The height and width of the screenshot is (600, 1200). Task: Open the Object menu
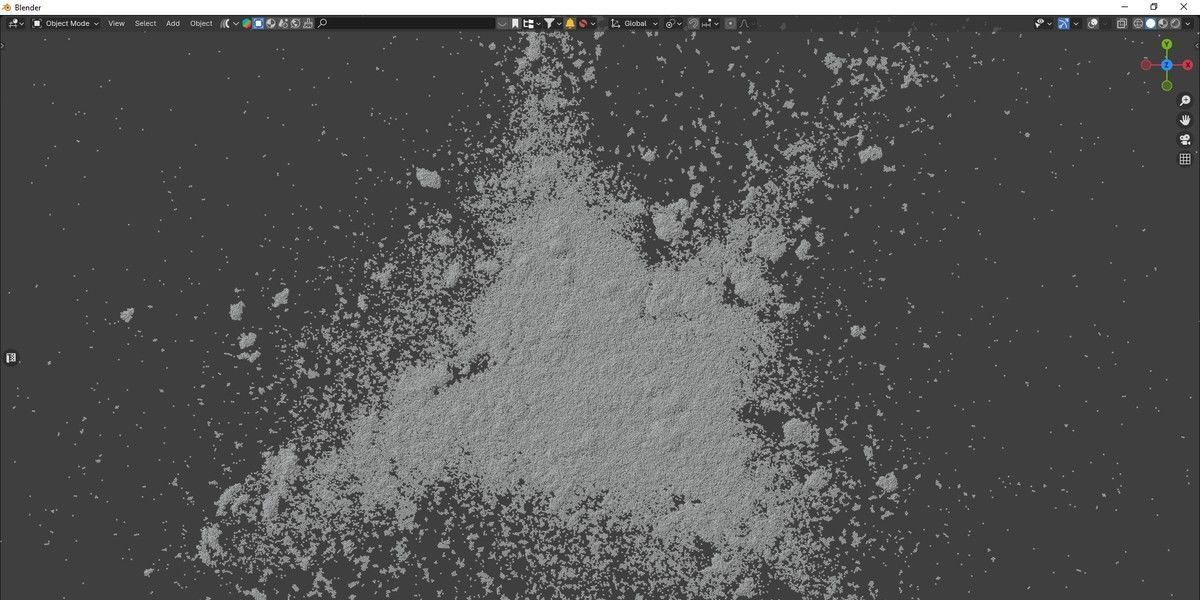tap(201, 23)
